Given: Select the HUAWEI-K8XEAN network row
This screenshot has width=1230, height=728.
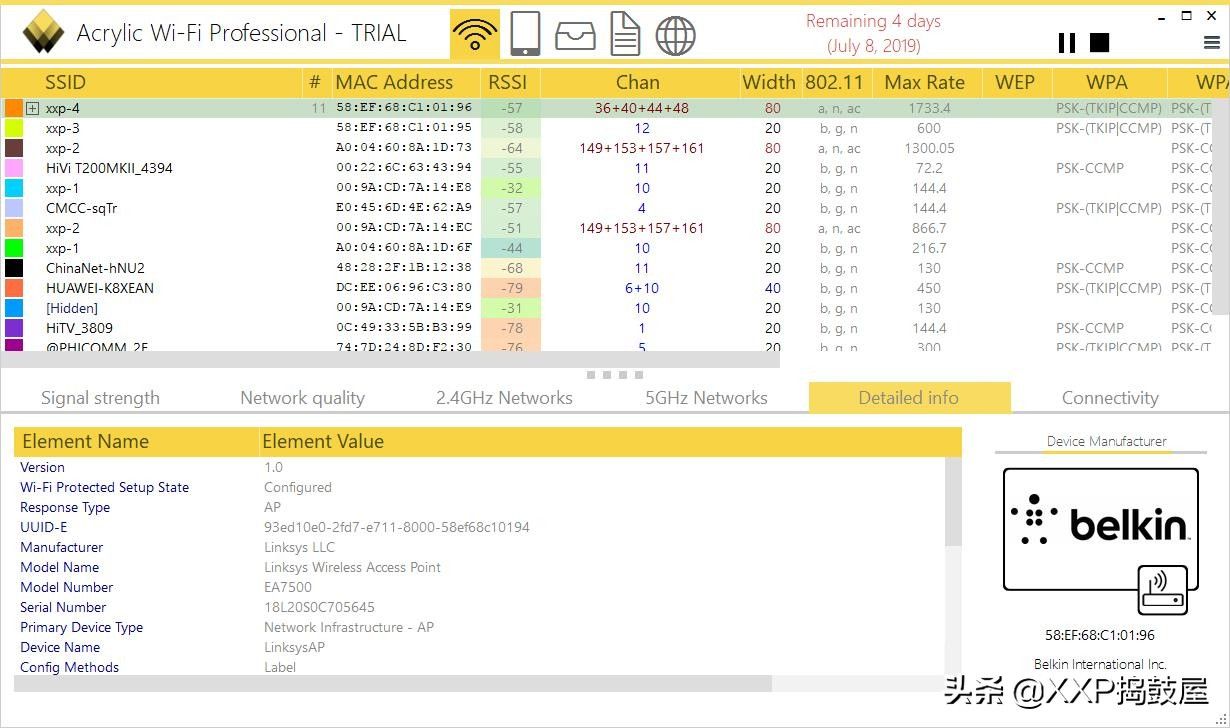Looking at the screenshot, I should pyautogui.click(x=100, y=288).
